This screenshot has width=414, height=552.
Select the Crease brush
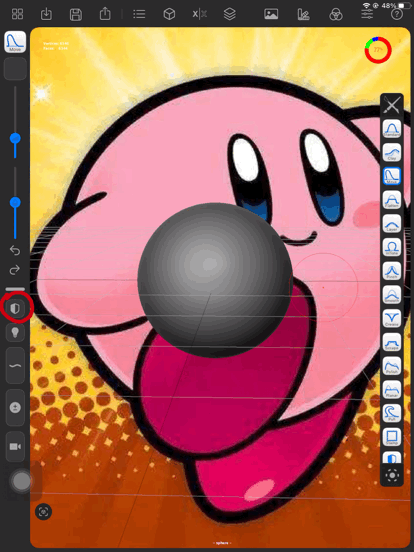392,318
